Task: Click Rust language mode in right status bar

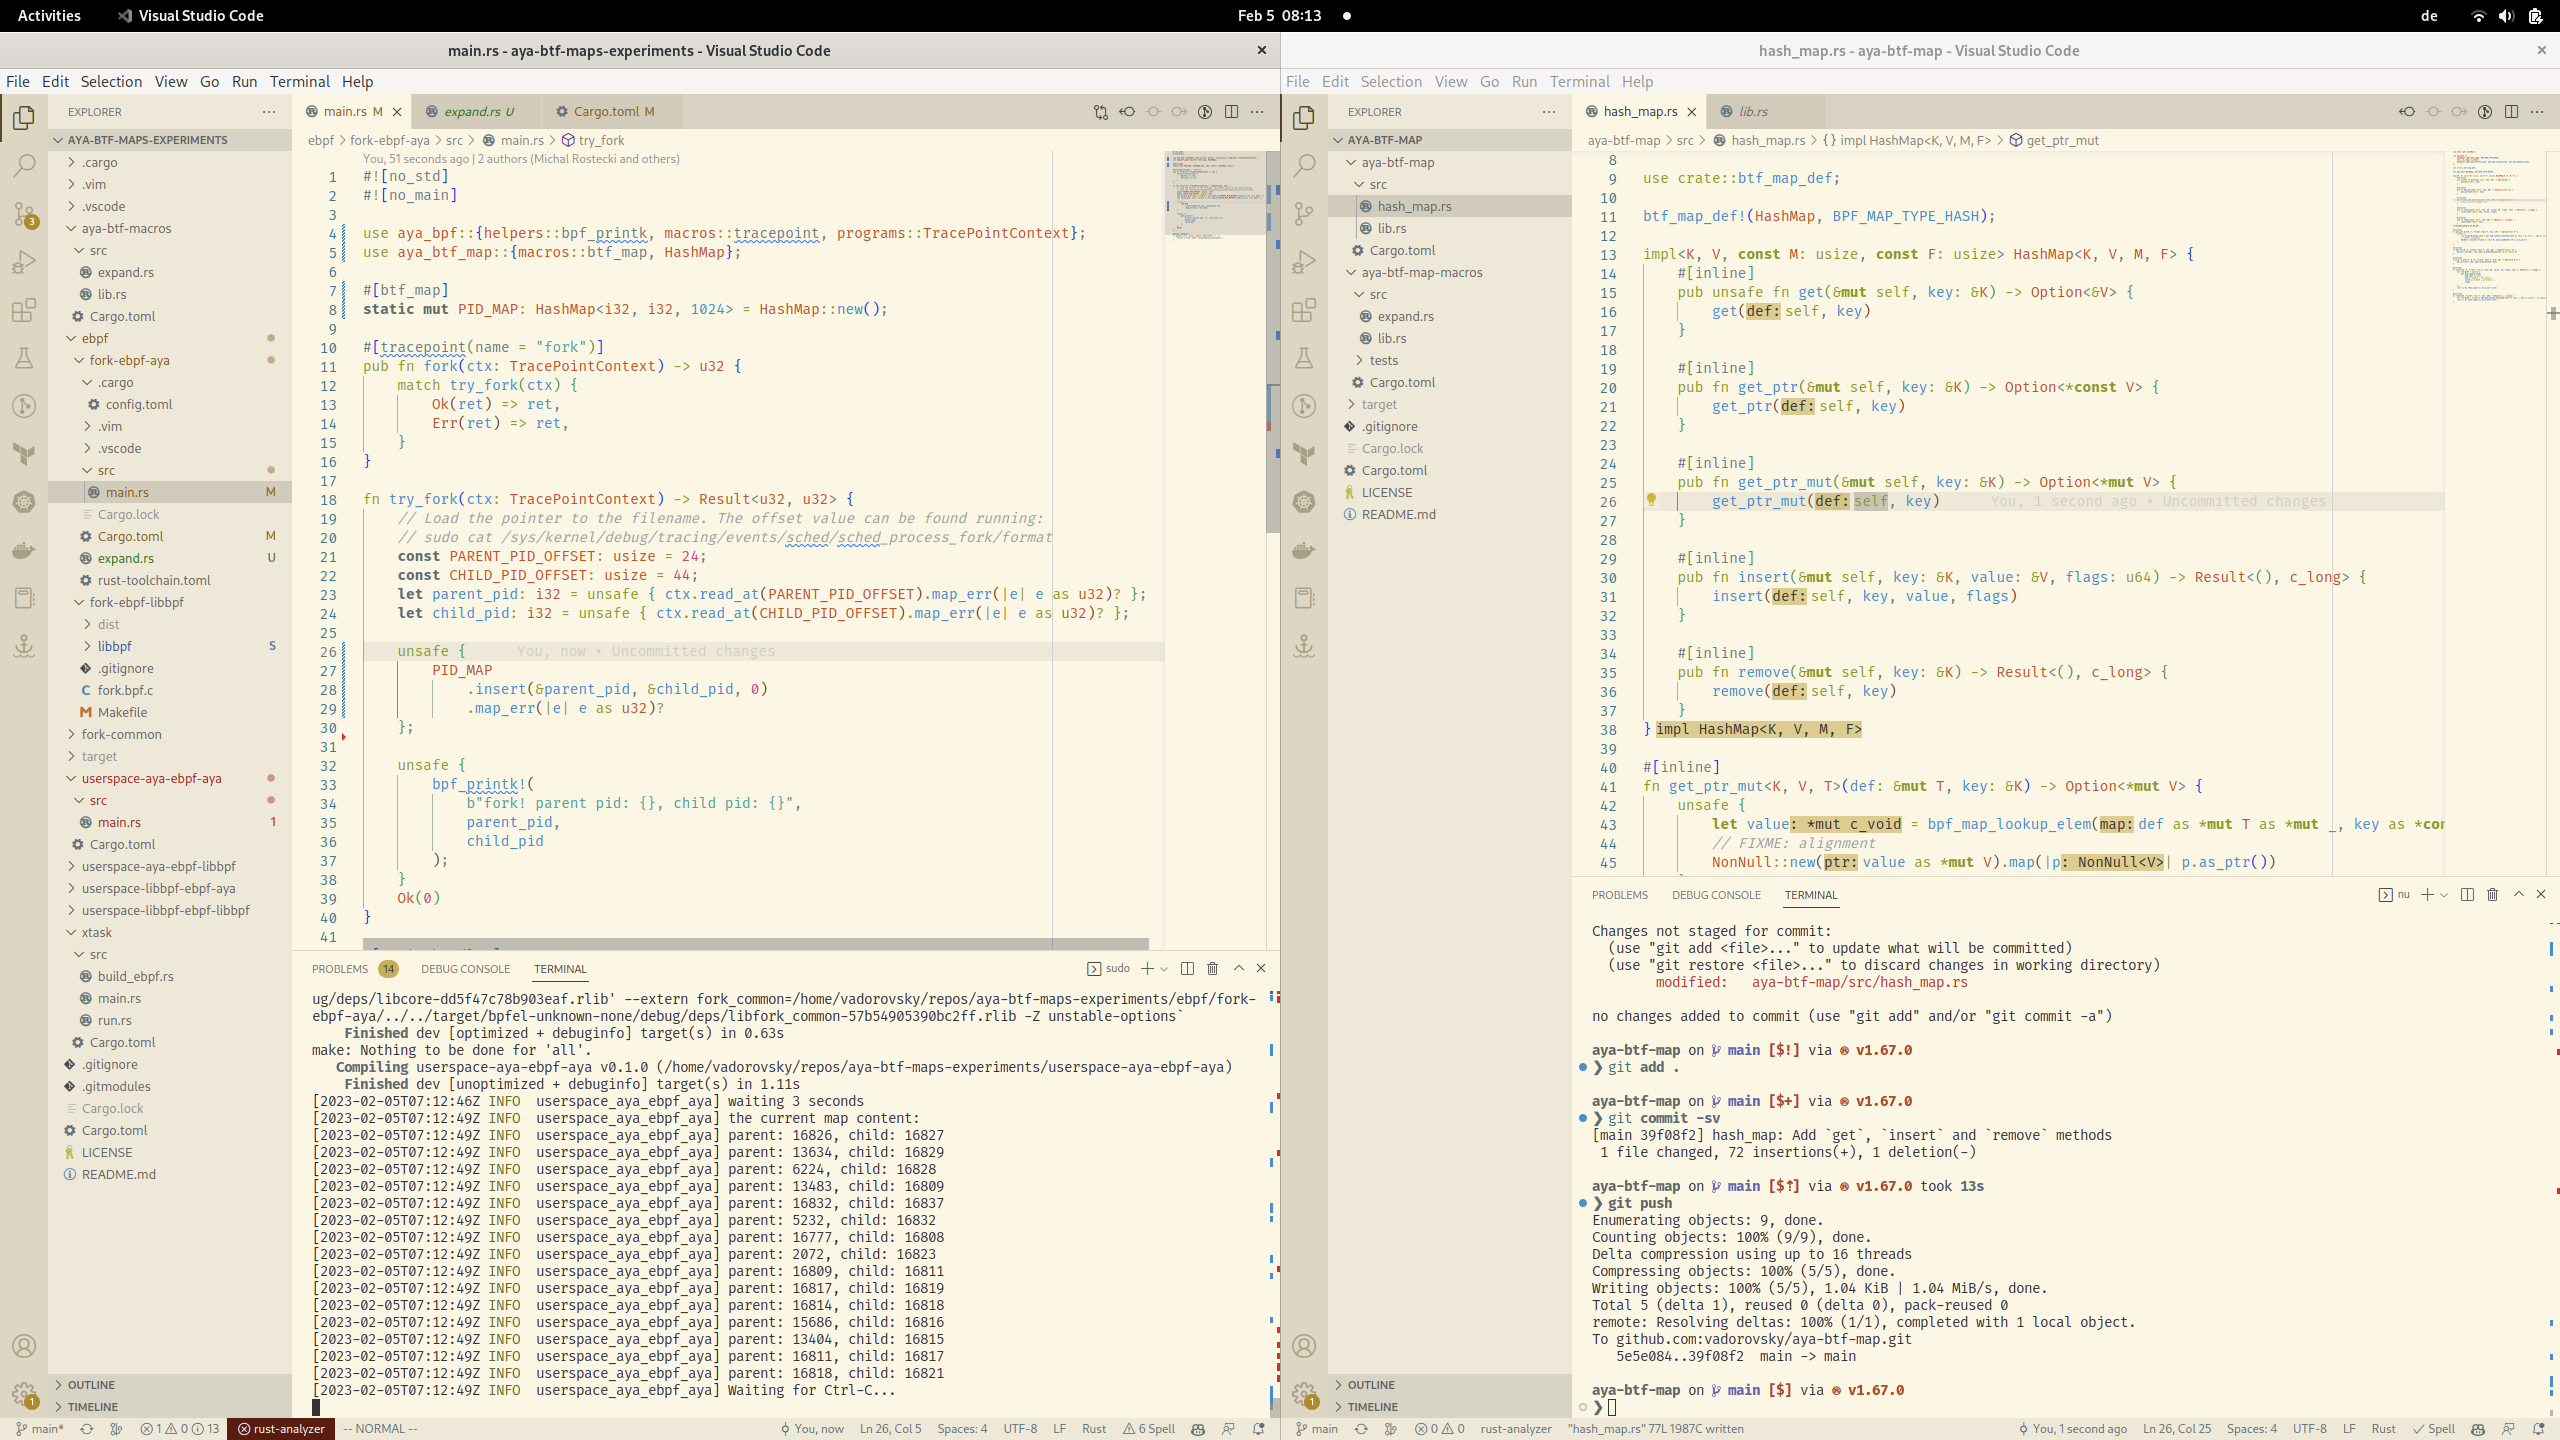Action: pos(2383,1429)
